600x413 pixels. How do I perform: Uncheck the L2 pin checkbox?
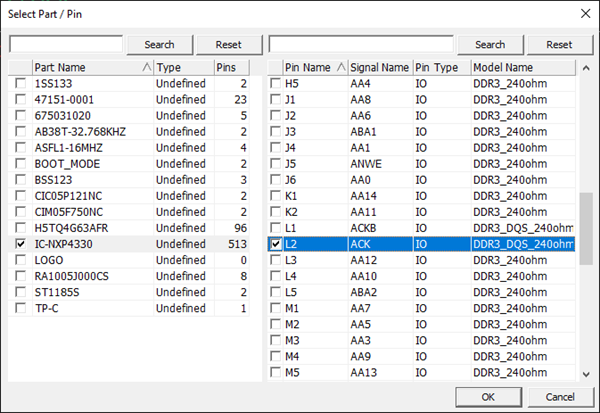277,244
